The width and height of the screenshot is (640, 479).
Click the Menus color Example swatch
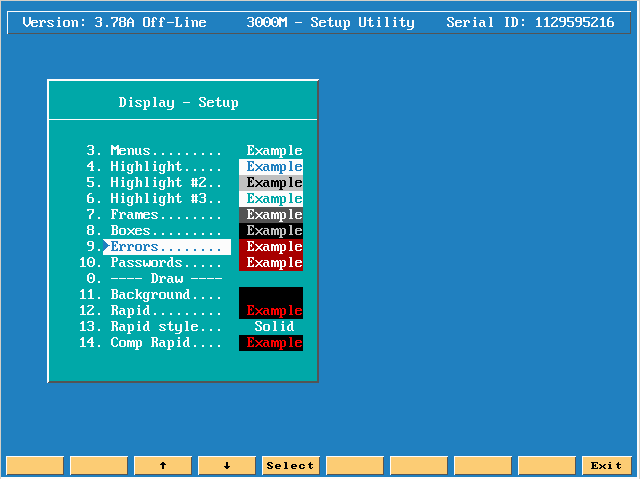[274, 151]
